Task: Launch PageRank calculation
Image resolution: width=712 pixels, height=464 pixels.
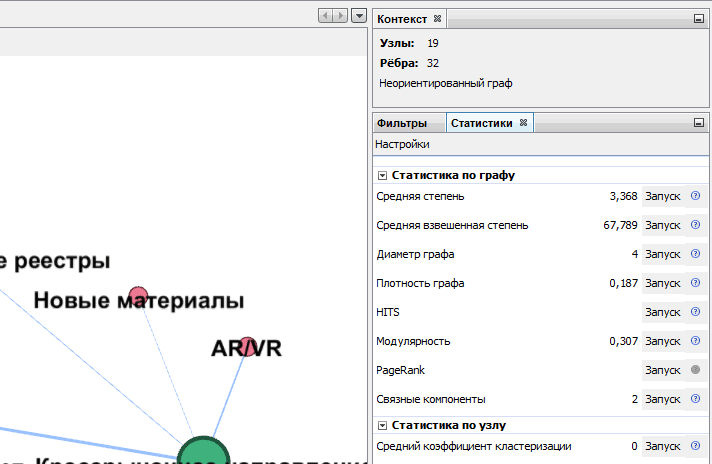Action: [x=663, y=370]
